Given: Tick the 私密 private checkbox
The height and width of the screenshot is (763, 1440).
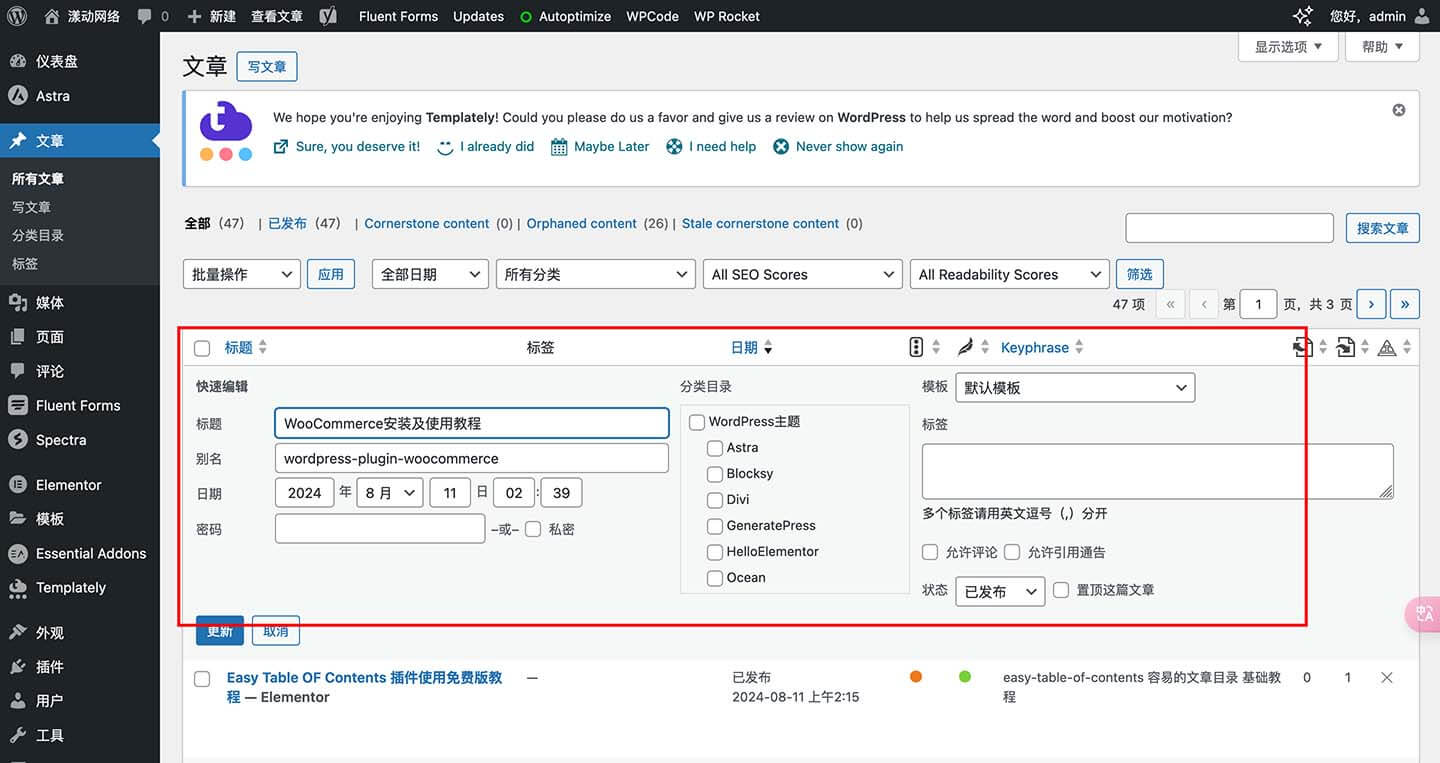Looking at the screenshot, I should [x=533, y=529].
